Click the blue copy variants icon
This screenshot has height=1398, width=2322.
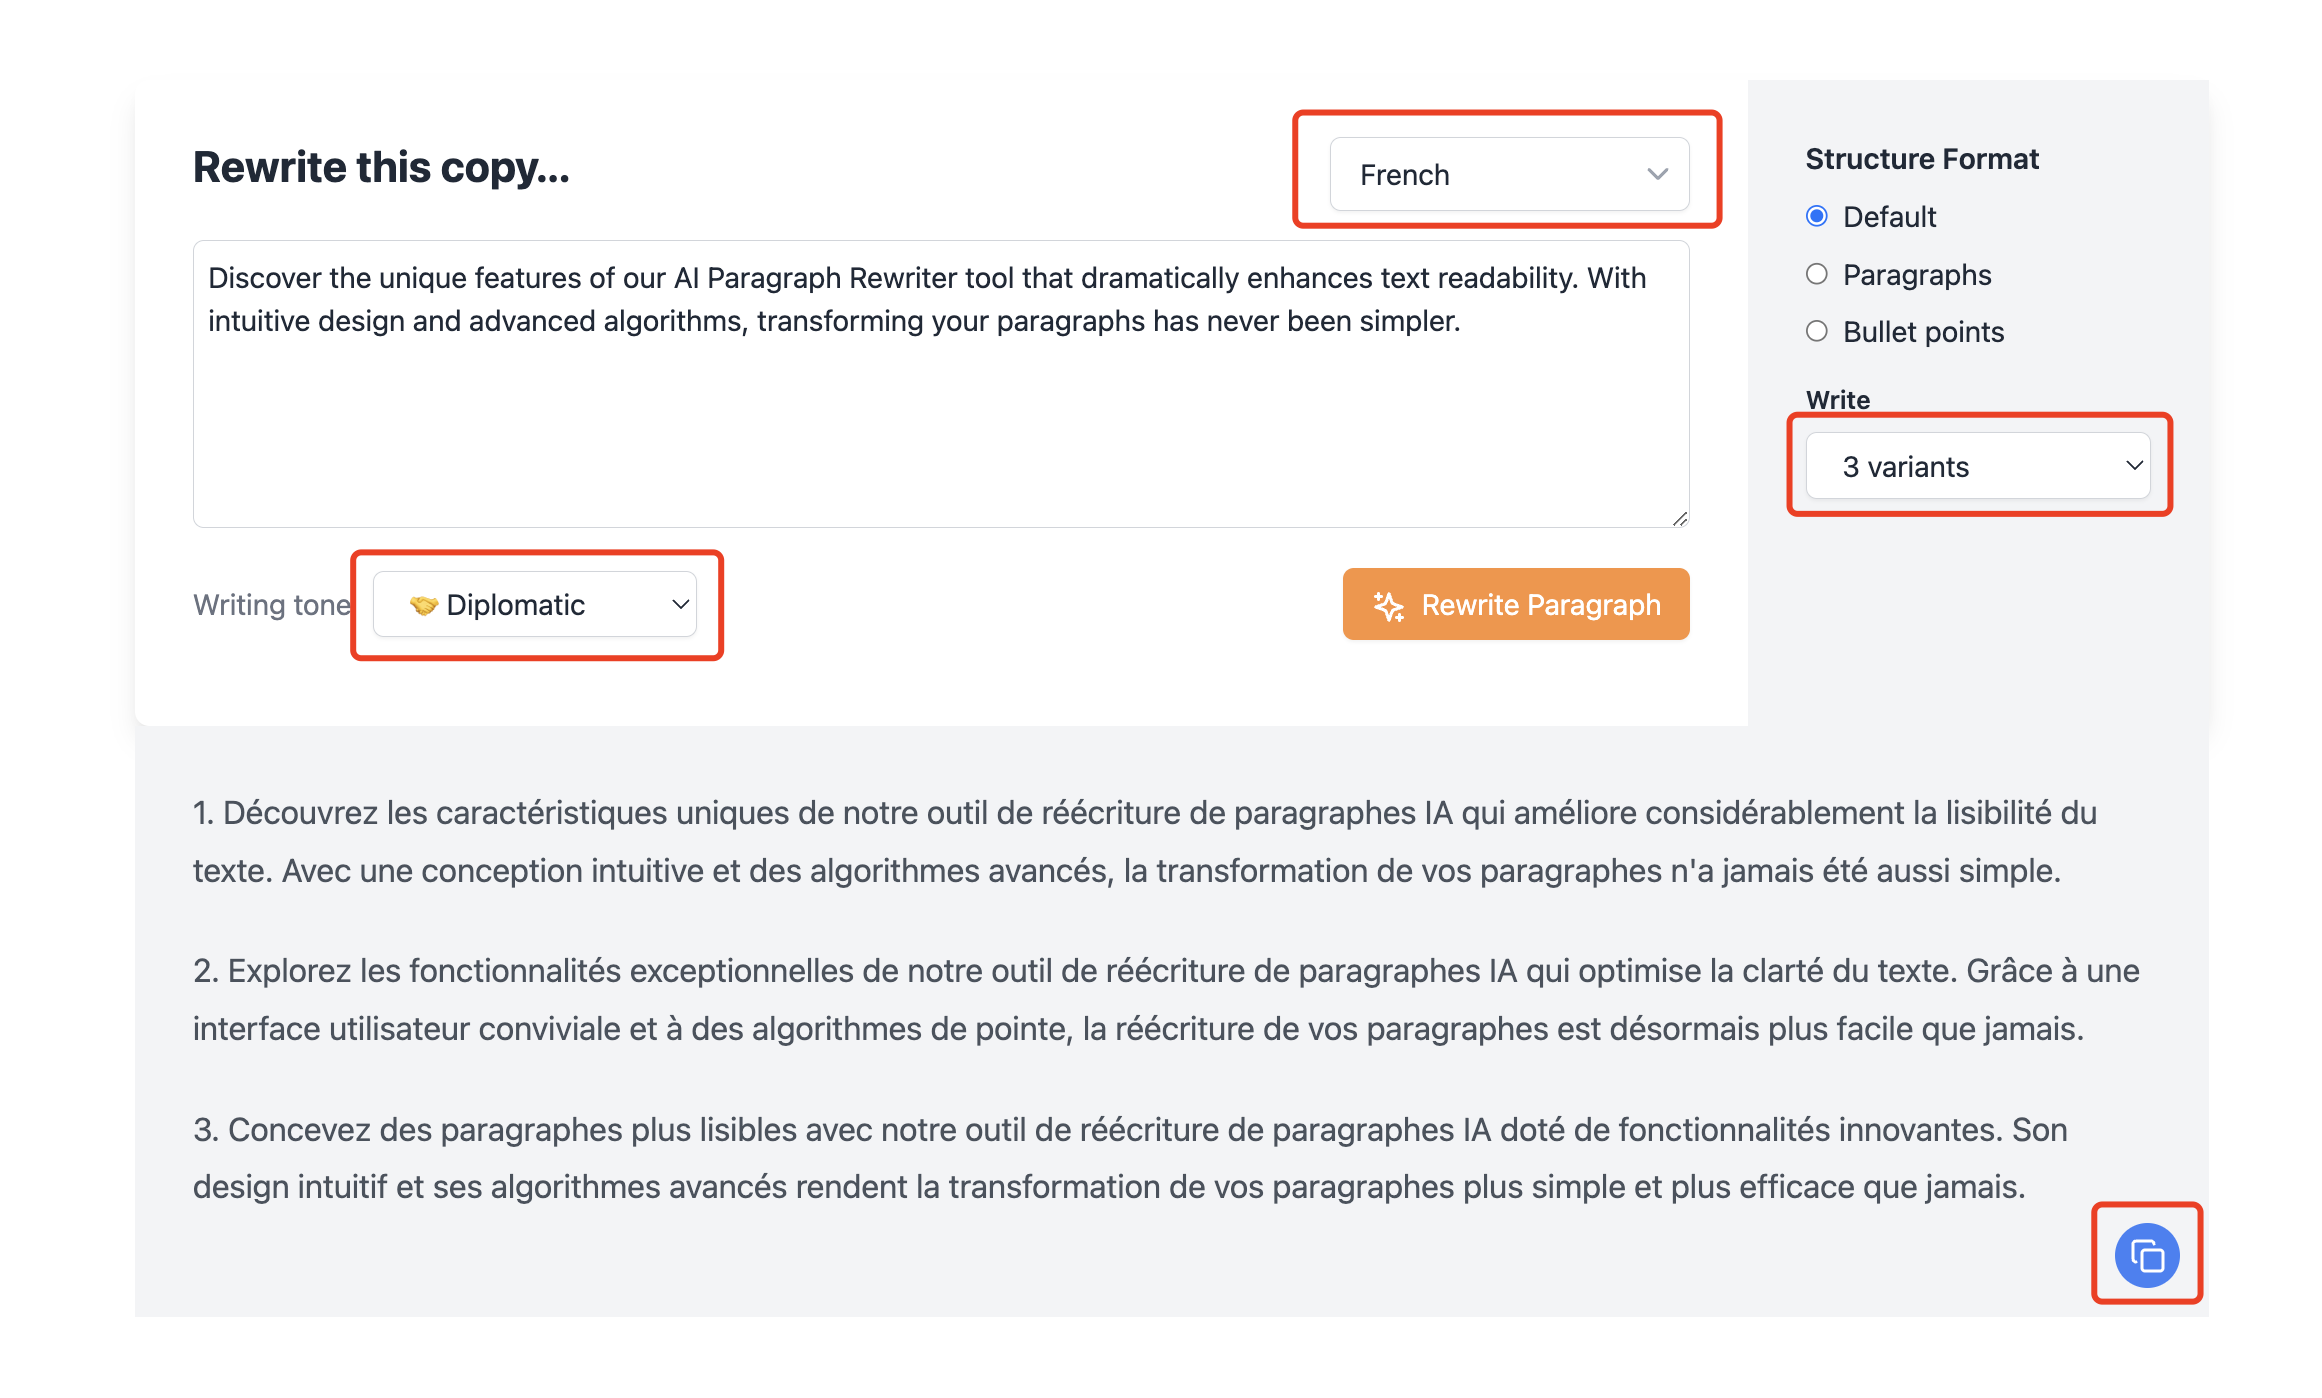click(2147, 1256)
